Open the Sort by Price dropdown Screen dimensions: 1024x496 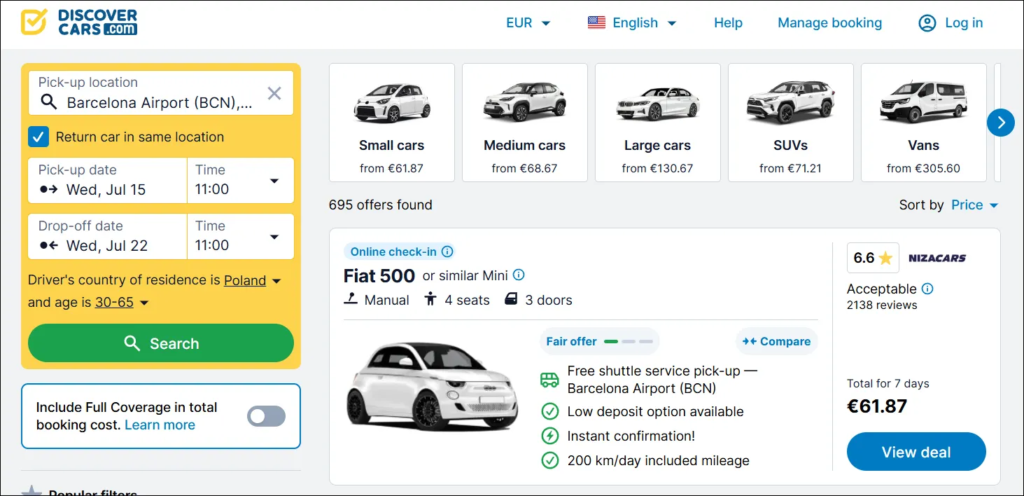point(975,205)
